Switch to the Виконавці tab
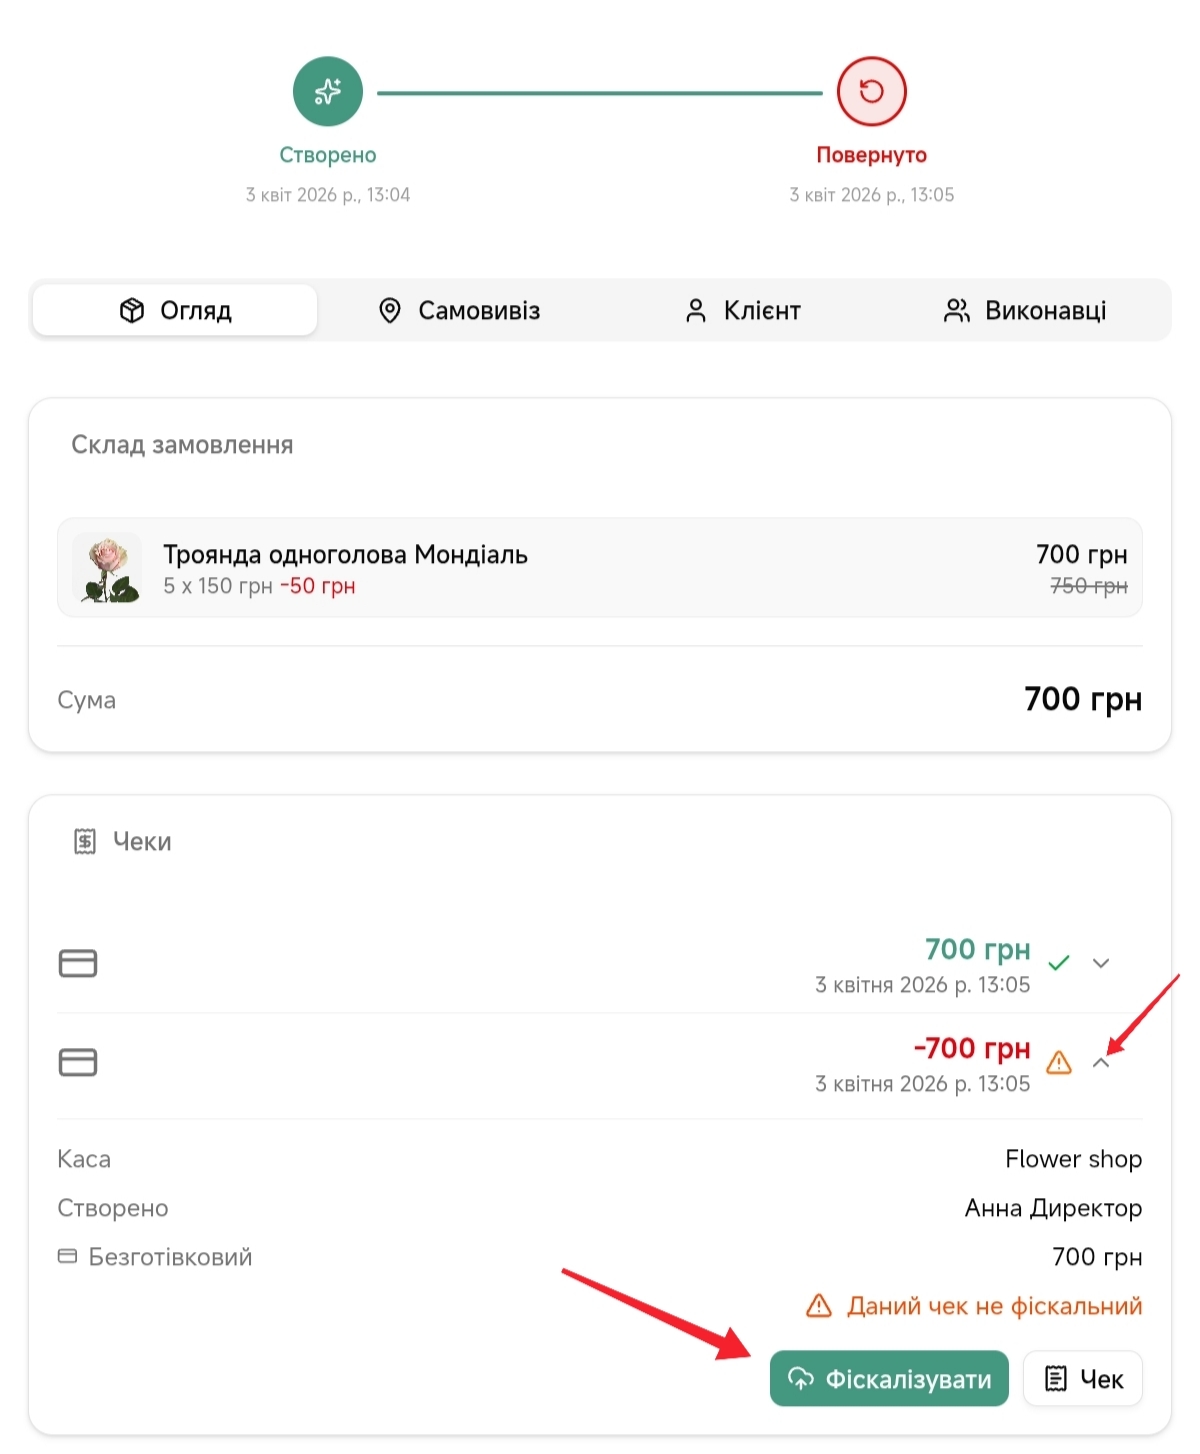Image resolution: width=1200 pixels, height=1454 pixels. pos(1025,311)
